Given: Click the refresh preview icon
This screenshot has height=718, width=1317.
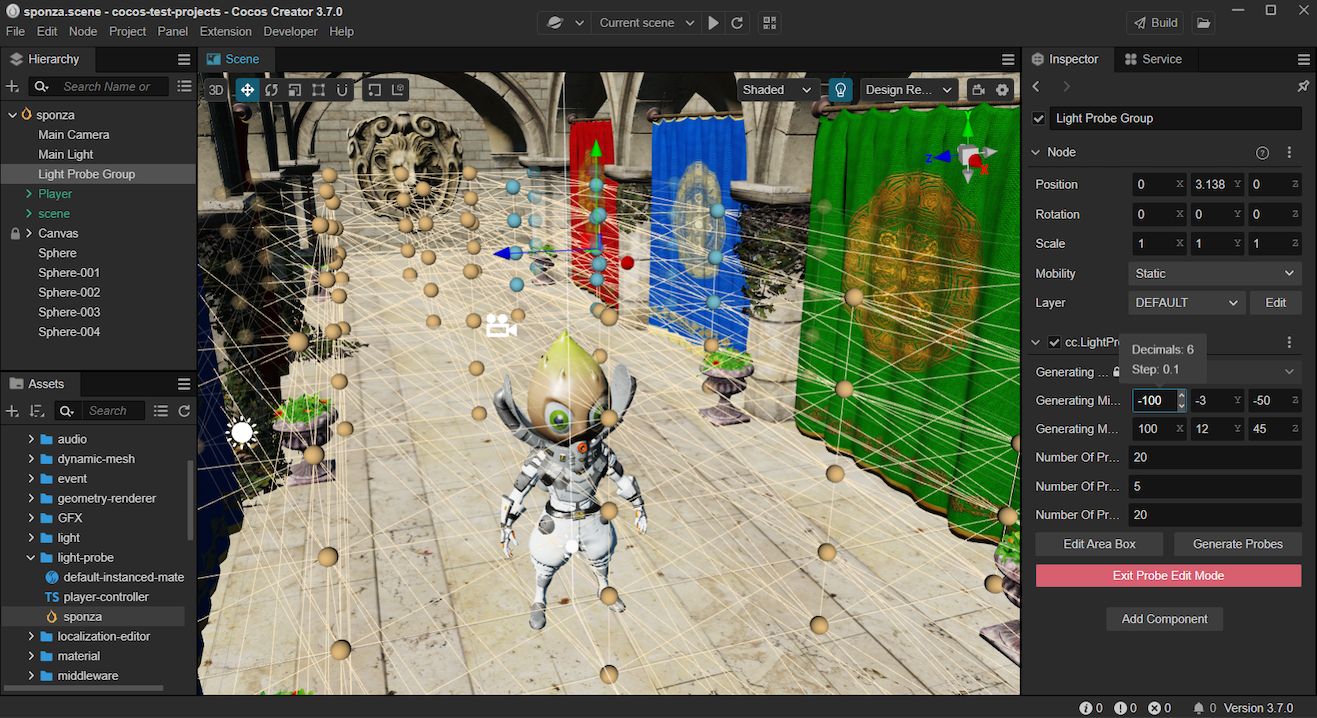Looking at the screenshot, I should coord(737,22).
